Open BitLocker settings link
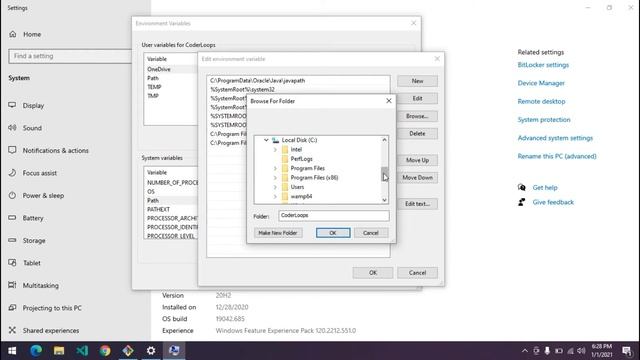The image size is (640, 360). [543, 65]
